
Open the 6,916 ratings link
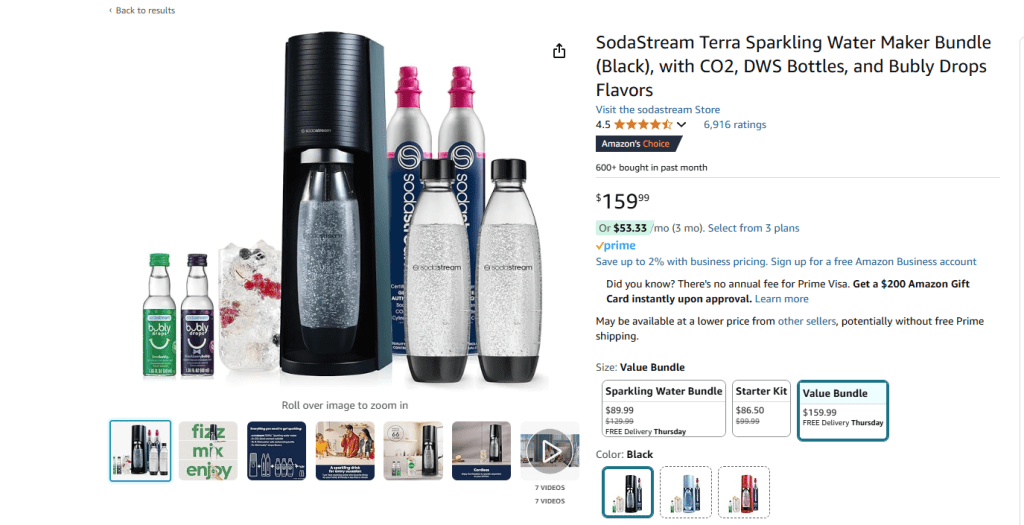(734, 125)
